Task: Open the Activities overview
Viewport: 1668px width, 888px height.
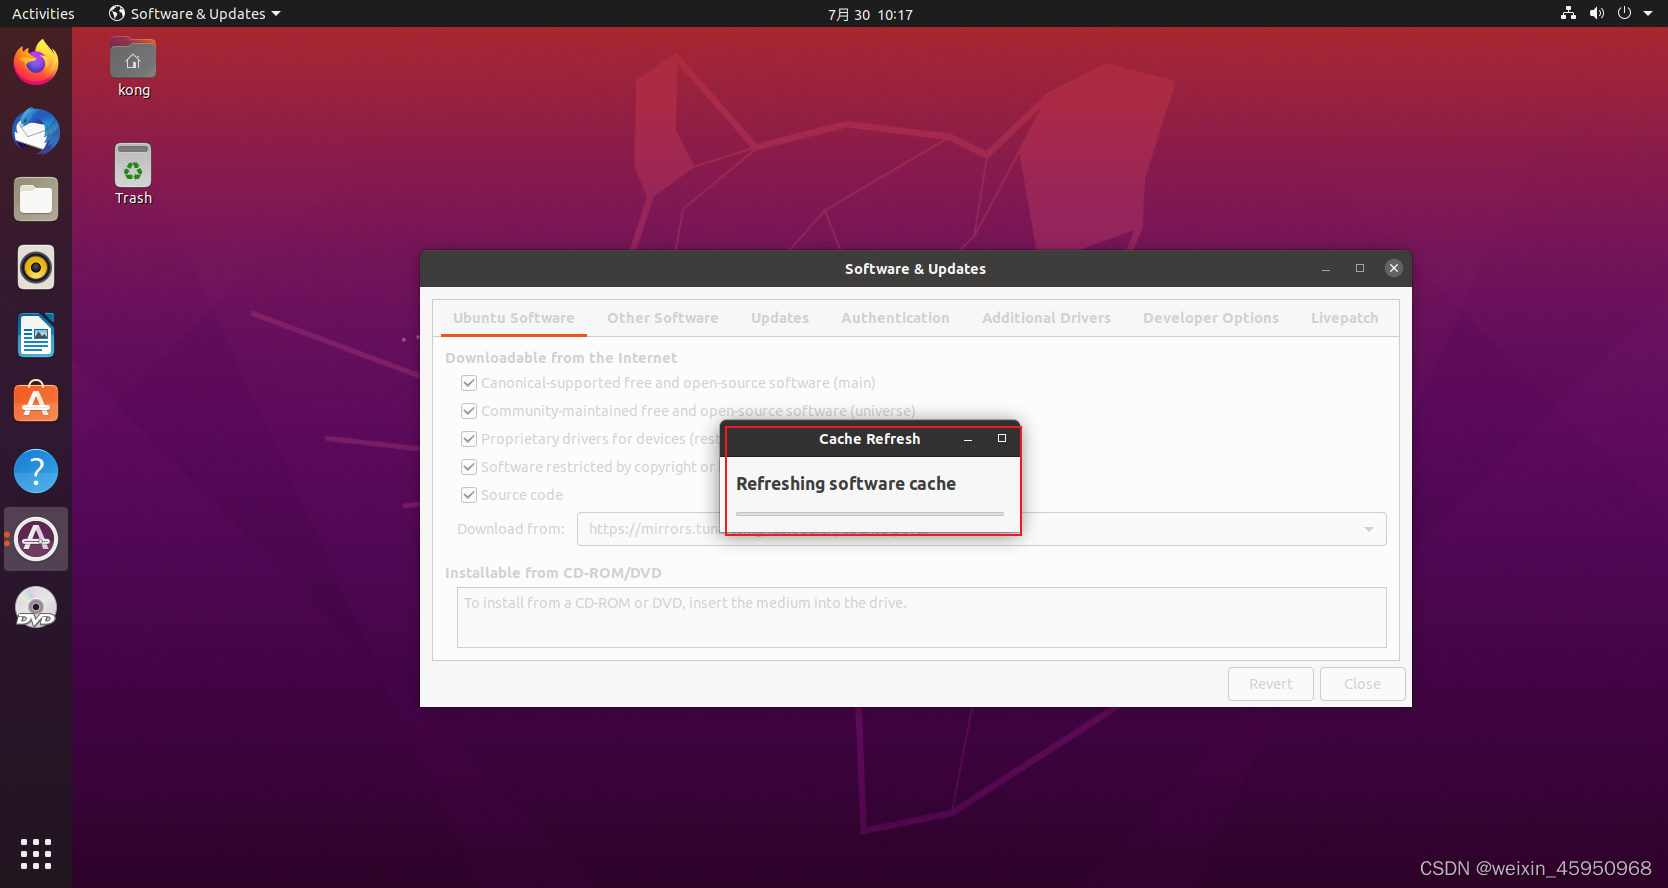Action: tap(43, 13)
